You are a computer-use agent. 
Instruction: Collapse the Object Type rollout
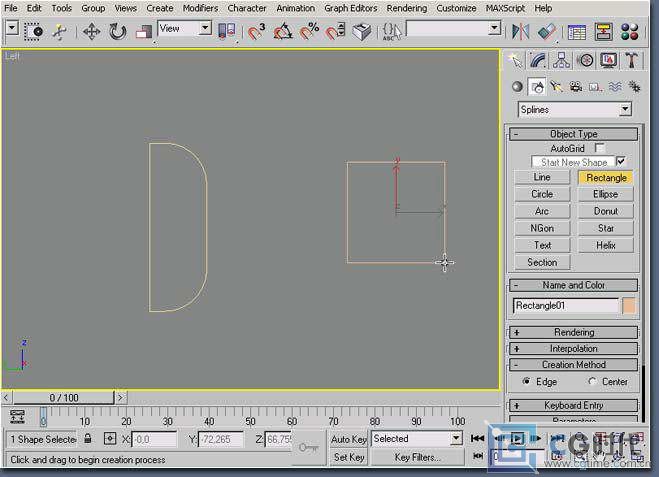pyautogui.click(x=573, y=134)
